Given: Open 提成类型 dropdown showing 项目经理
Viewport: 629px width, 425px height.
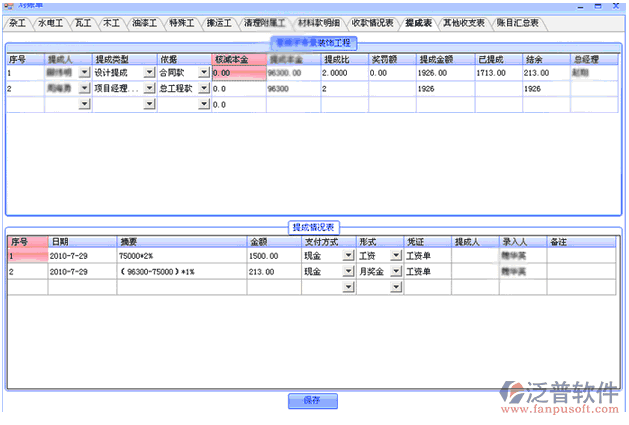Looking at the screenshot, I should [x=150, y=89].
